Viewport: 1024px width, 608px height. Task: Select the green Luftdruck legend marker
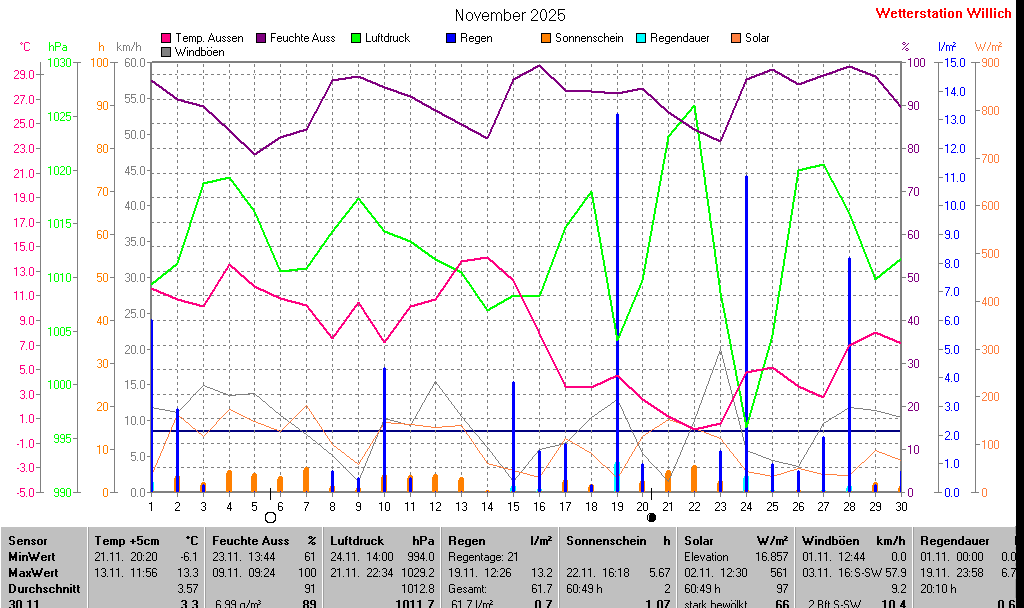[x=357, y=38]
